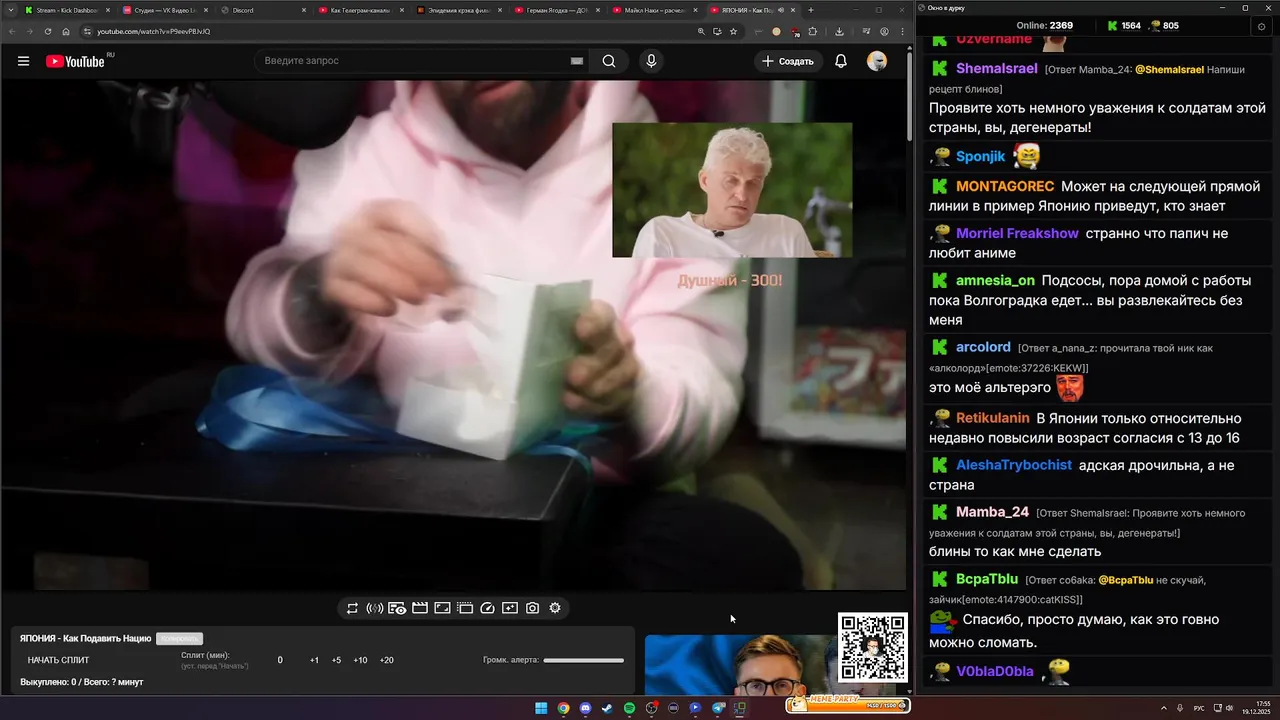Open a new browser tab
The image size is (1280, 720).
coord(811,10)
